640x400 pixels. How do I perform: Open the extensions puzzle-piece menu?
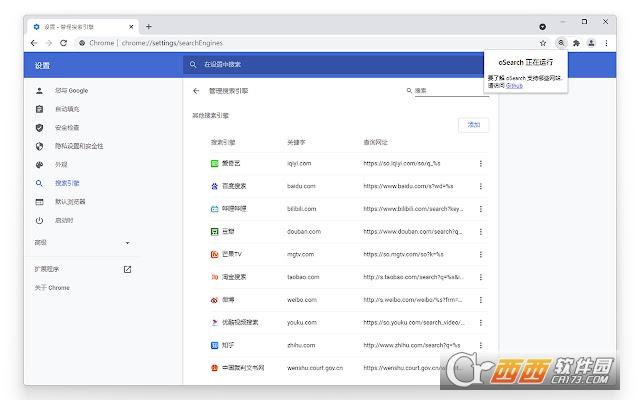[576, 43]
